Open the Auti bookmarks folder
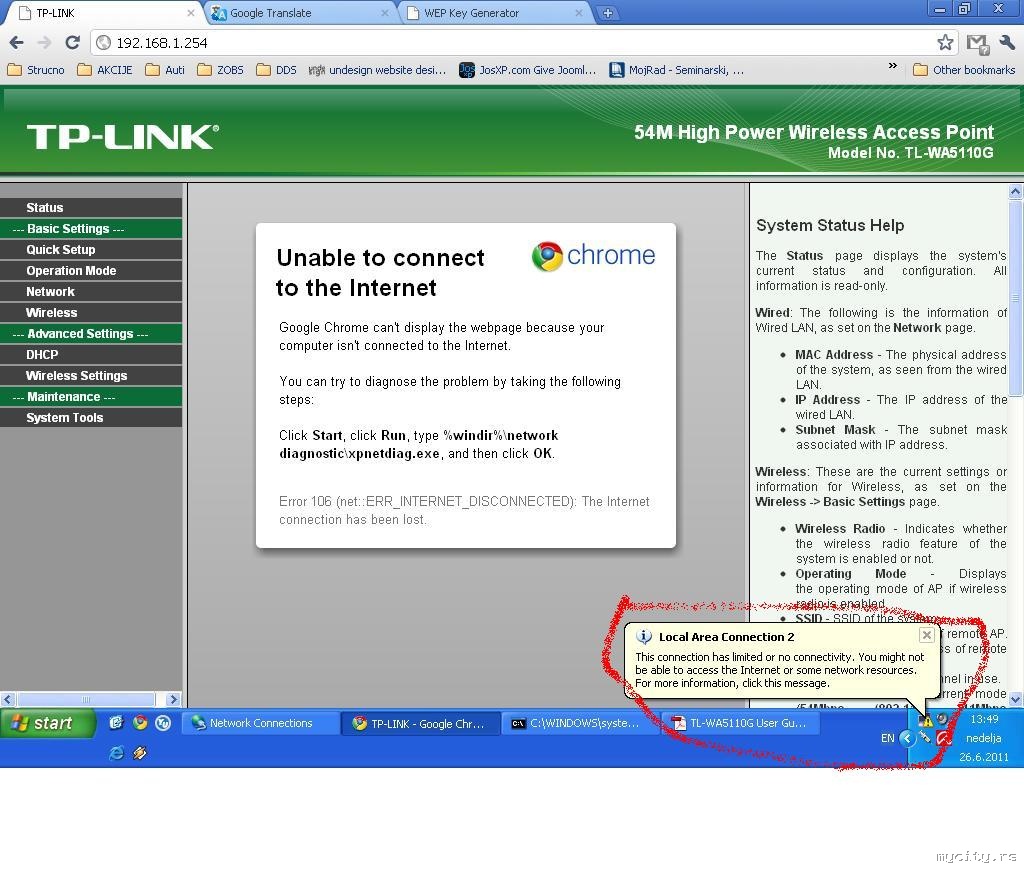The image size is (1024, 869). pos(165,70)
